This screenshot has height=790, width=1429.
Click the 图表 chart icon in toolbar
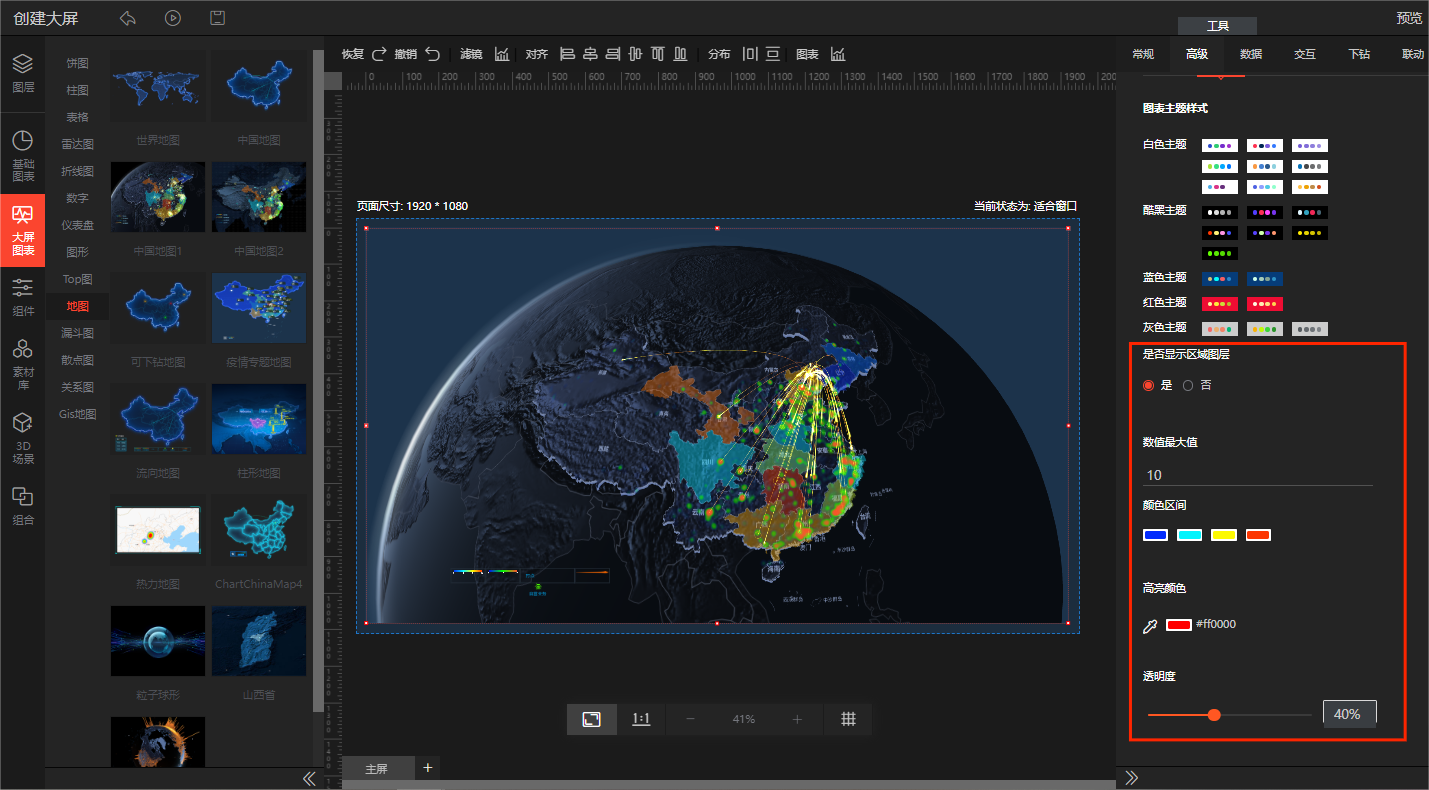click(838, 54)
